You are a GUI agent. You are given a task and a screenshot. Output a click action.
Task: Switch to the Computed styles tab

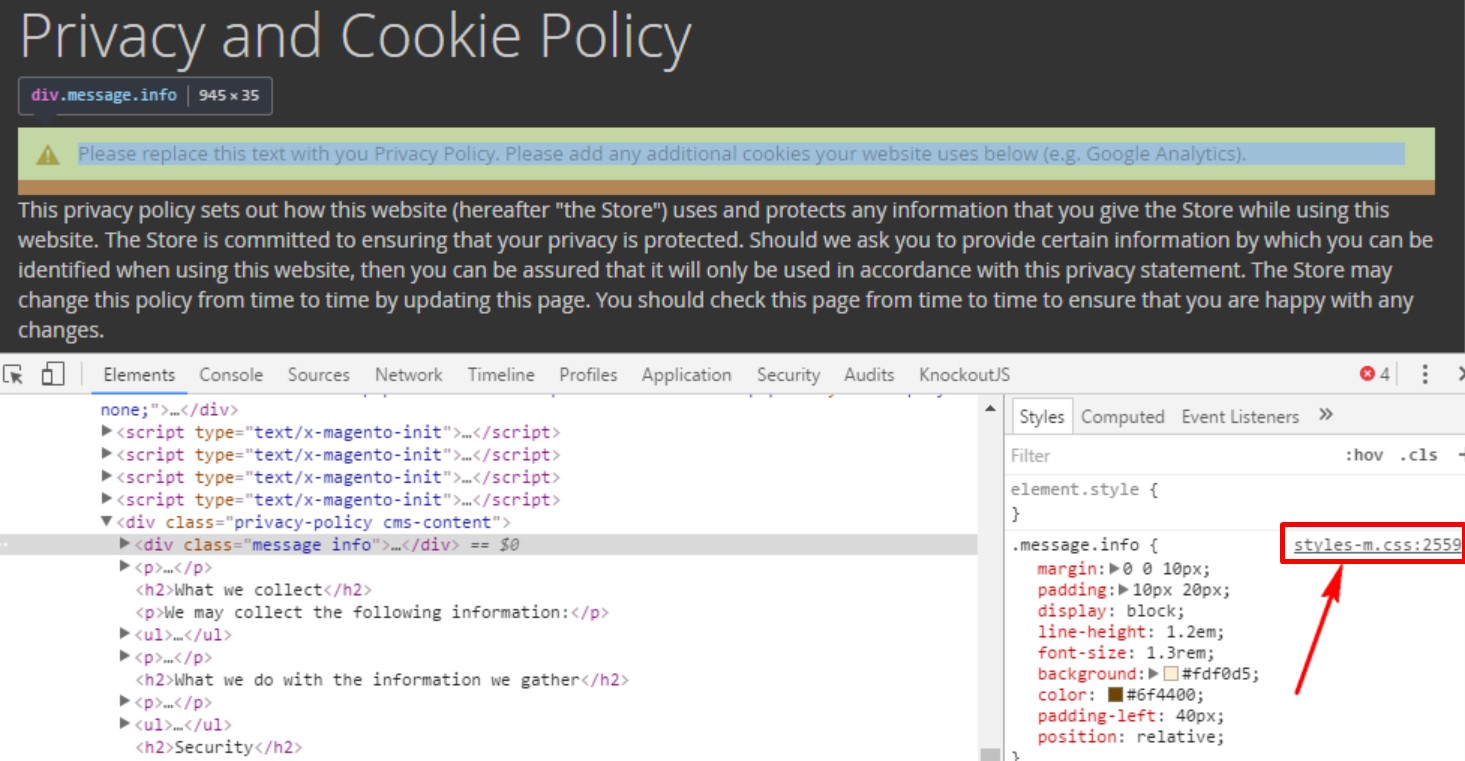[x=1122, y=417]
